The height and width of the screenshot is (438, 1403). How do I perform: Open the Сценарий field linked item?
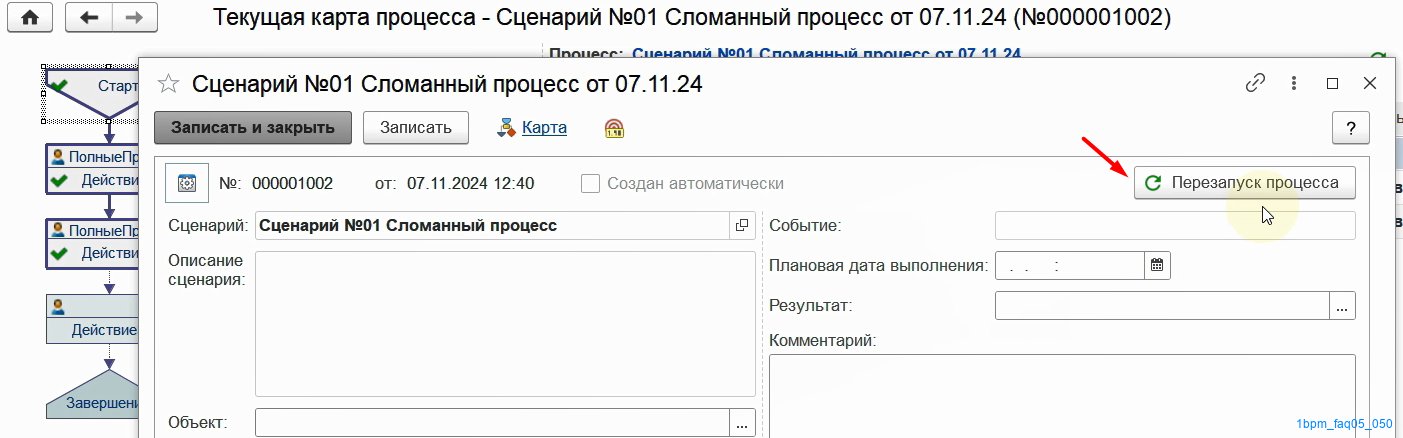click(742, 225)
